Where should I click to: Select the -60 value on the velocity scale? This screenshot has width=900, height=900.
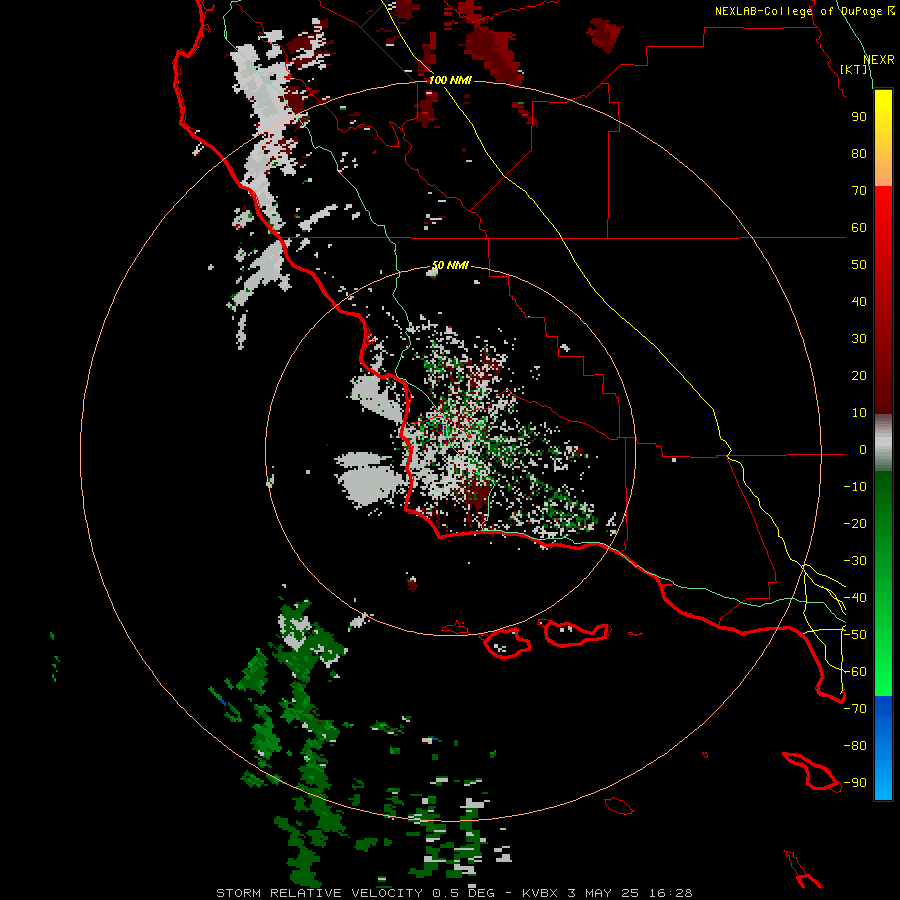tap(855, 672)
